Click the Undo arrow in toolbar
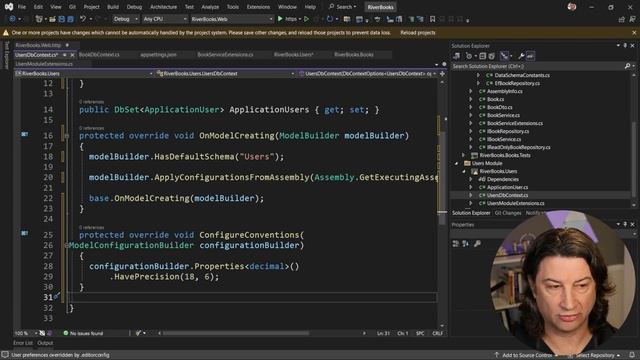640x360 pixels. (x=83, y=19)
